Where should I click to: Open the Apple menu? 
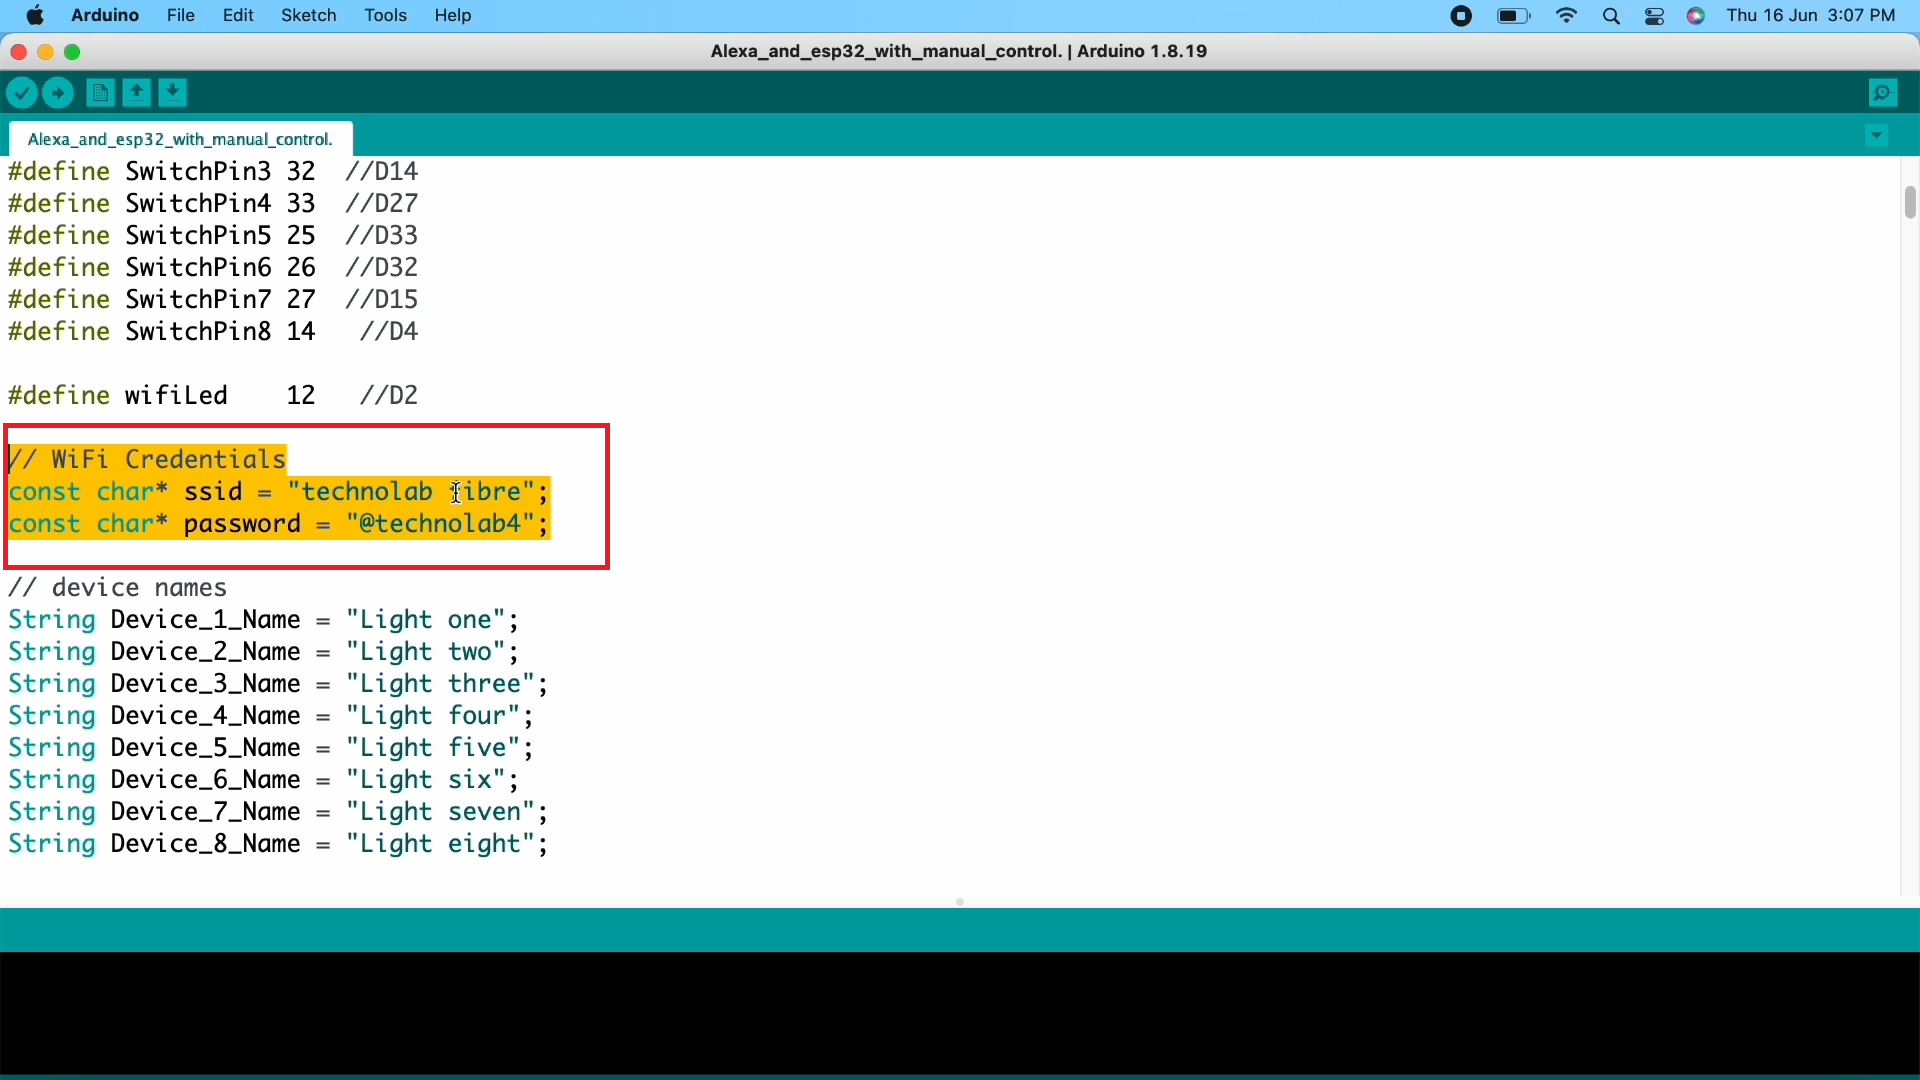click(x=35, y=15)
